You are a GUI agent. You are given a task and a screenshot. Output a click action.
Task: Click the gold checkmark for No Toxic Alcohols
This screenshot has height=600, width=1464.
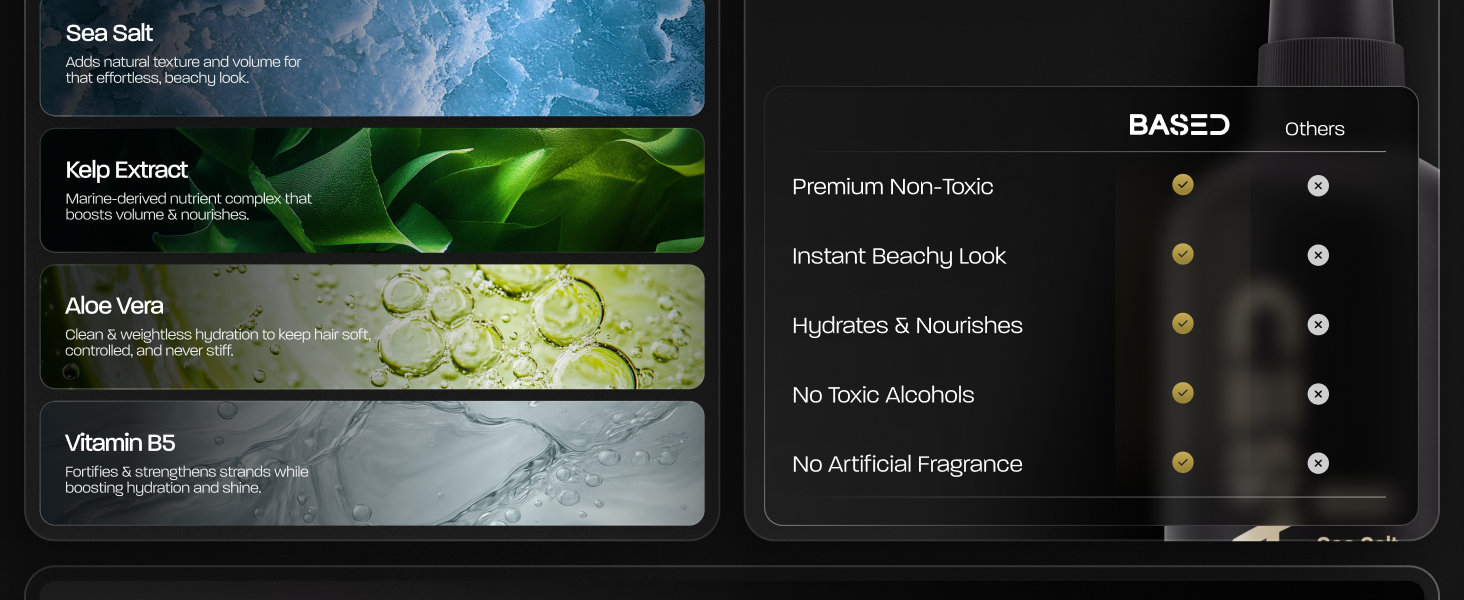point(1183,393)
